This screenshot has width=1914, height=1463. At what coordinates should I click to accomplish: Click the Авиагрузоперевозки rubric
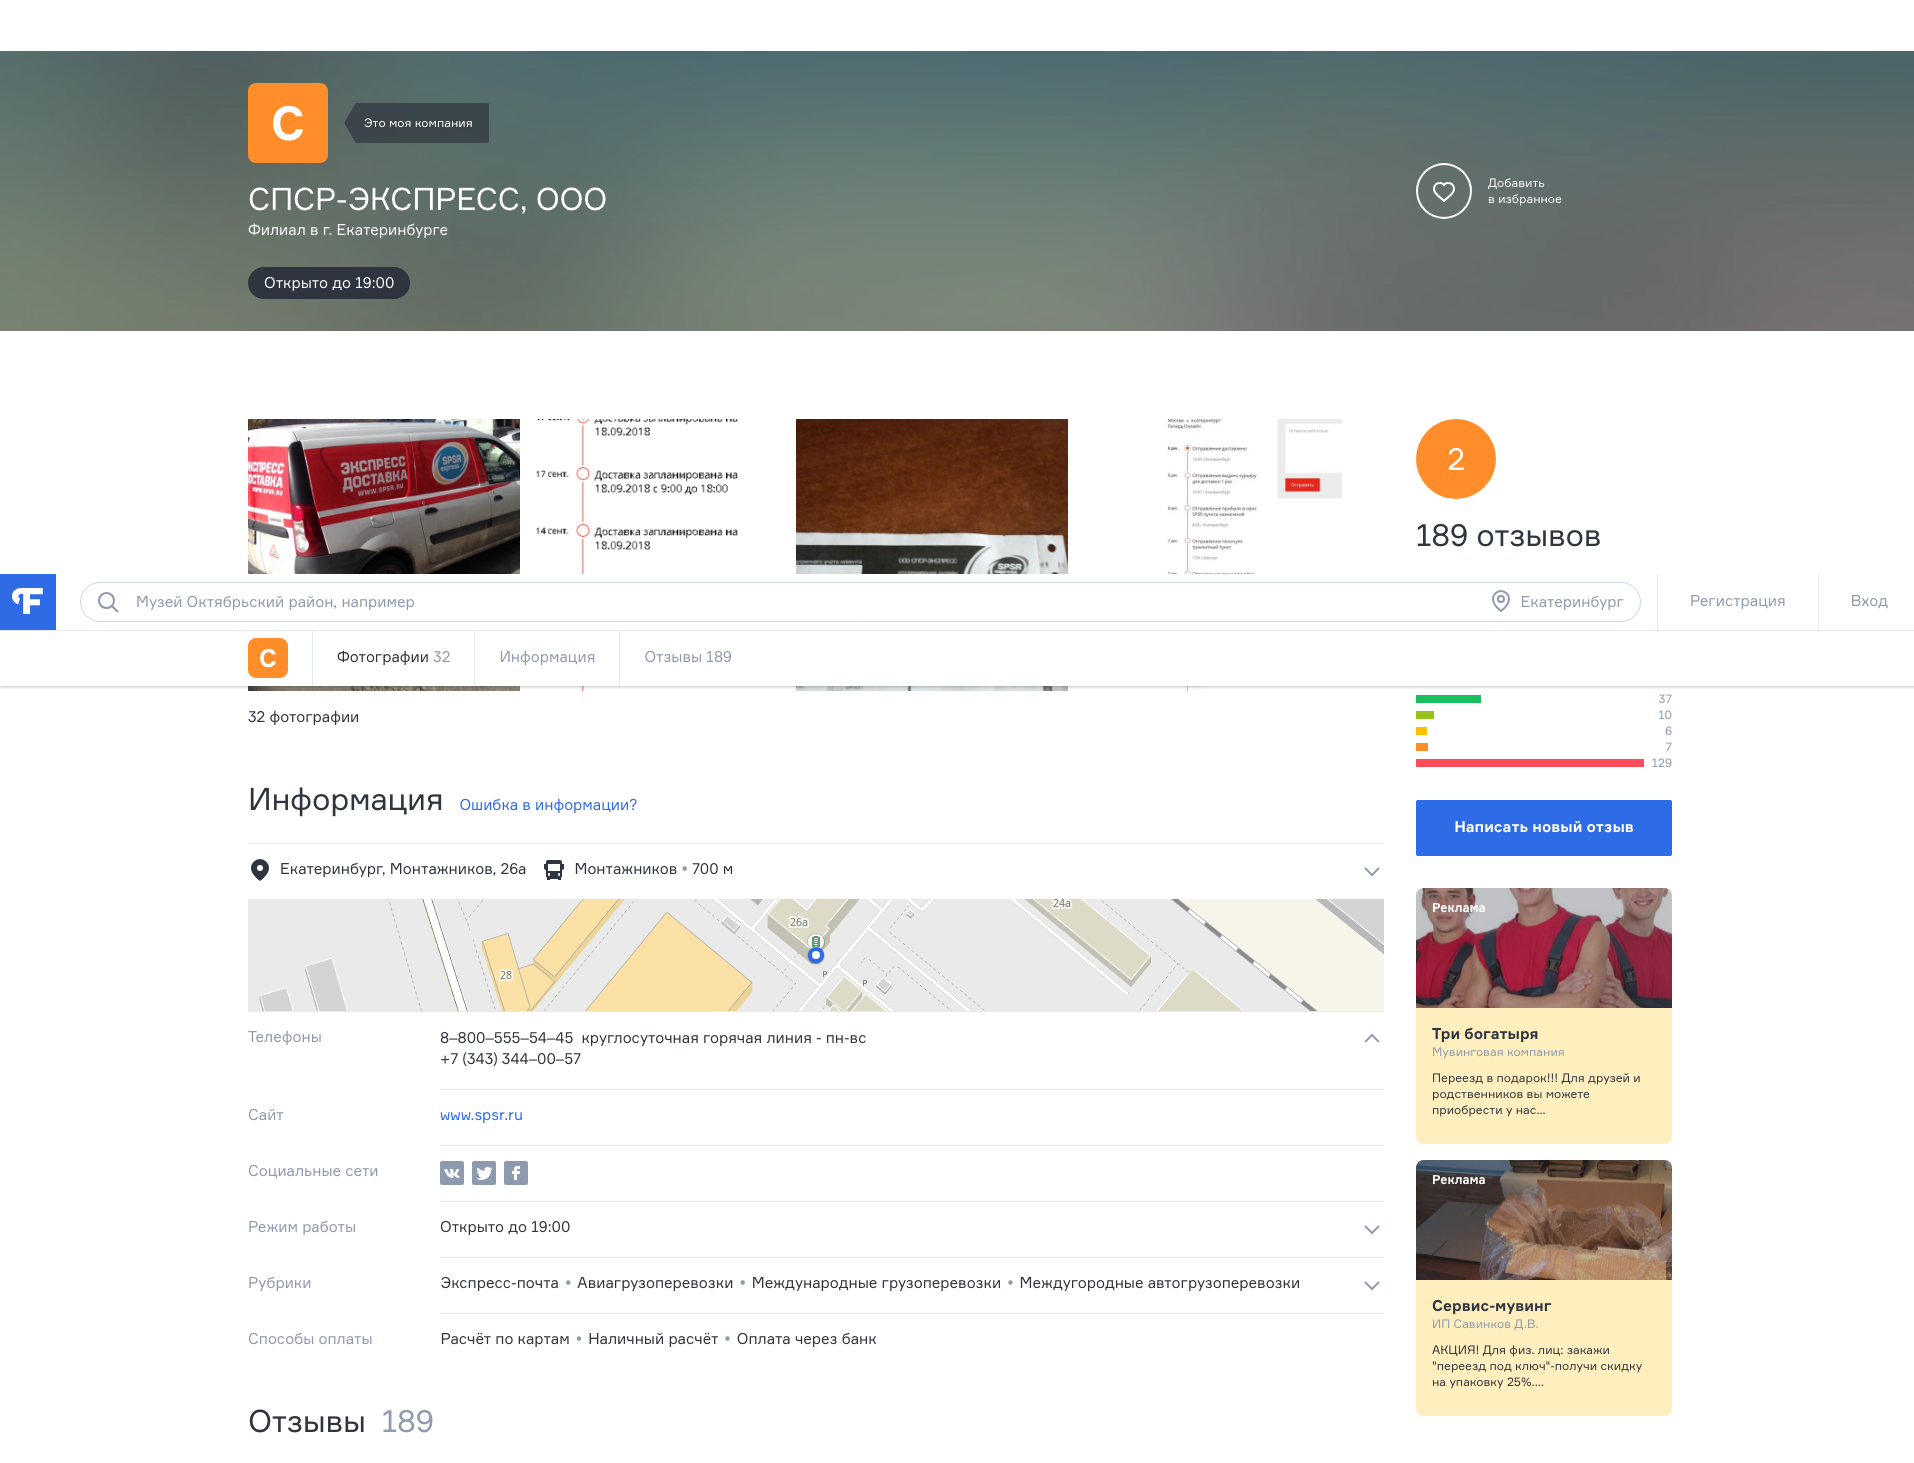[x=655, y=1283]
